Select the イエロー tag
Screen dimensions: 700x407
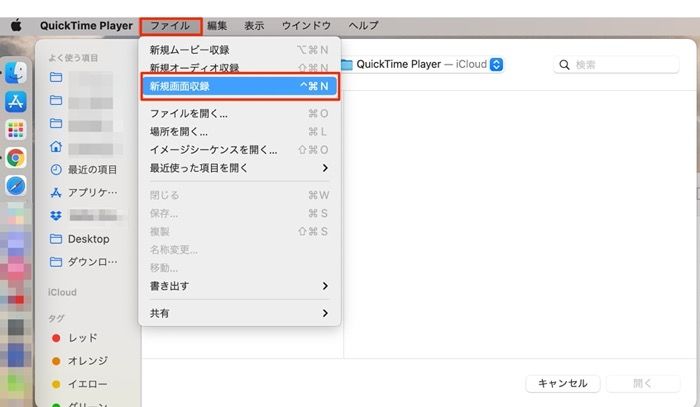click(x=80, y=384)
